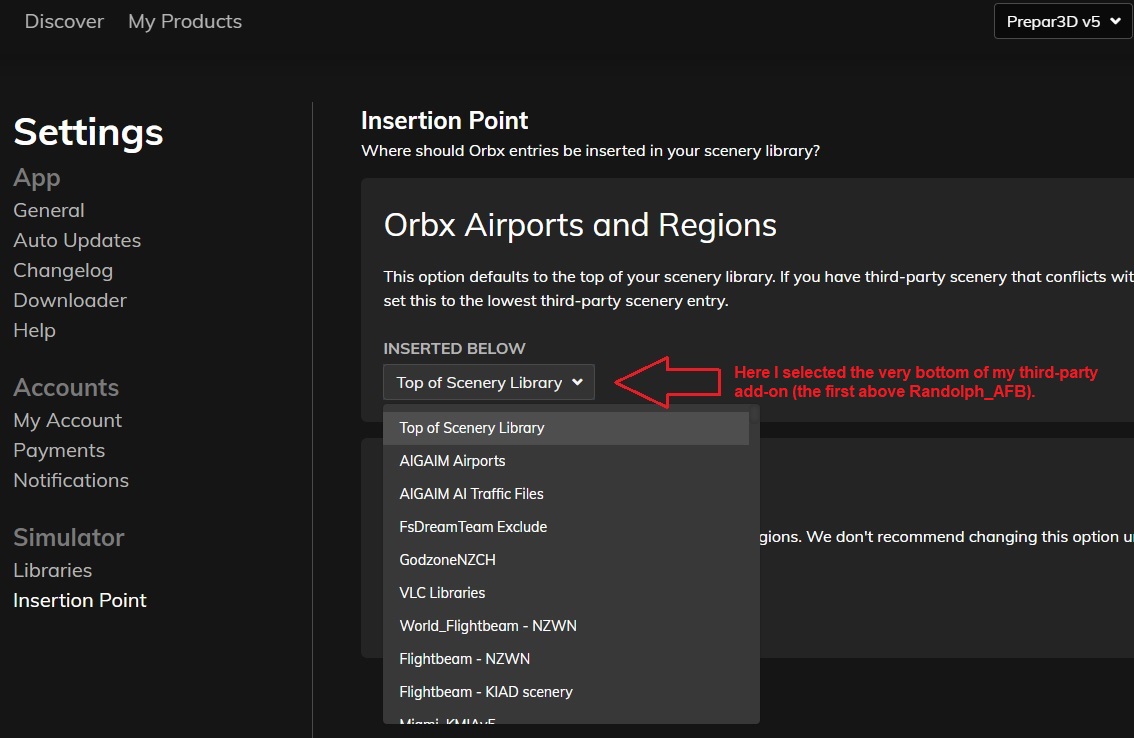Viewport: 1134px width, 738px height.
Task: Open Auto Updates settings
Action: (x=77, y=240)
